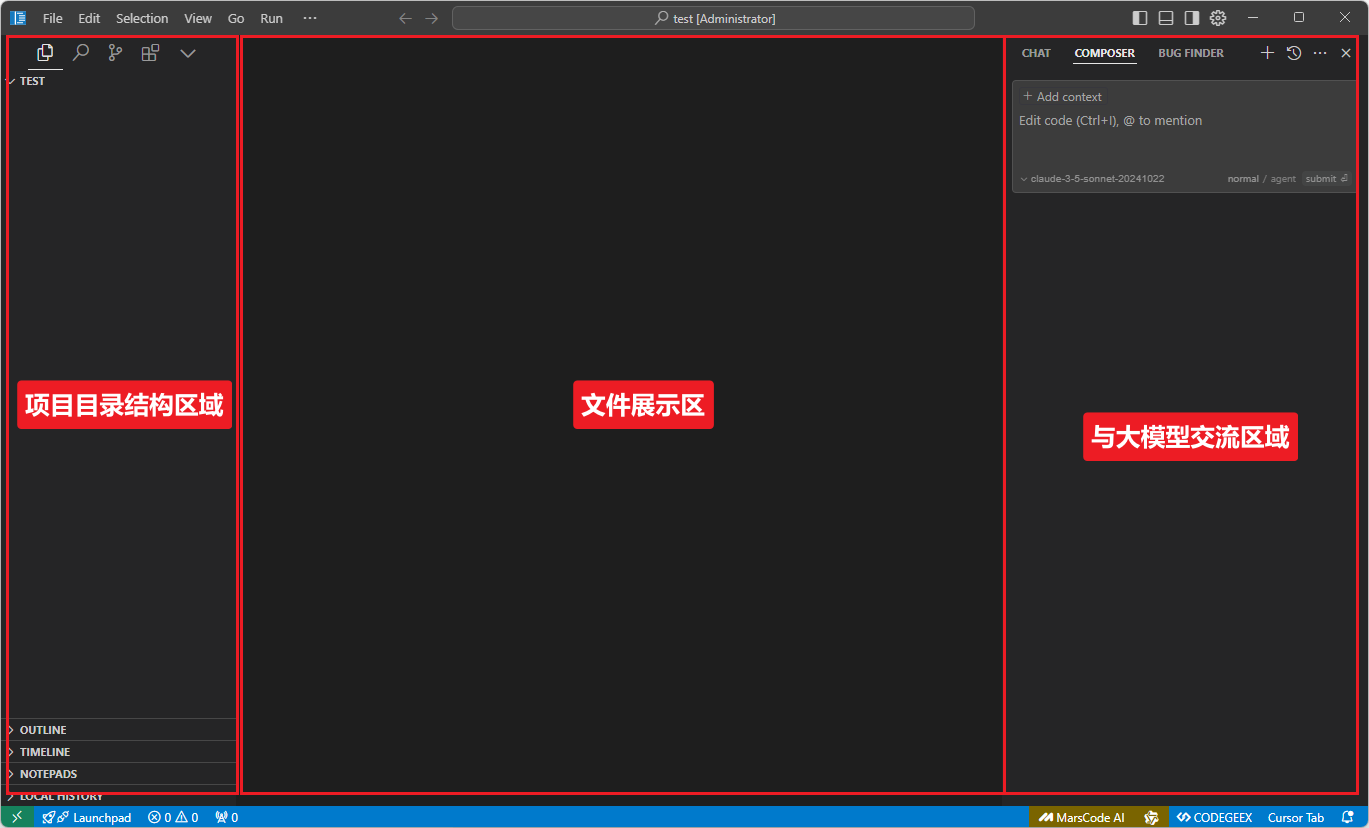This screenshot has height=828, width=1369.
Task: Click the submit button
Action: tap(1327, 179)
